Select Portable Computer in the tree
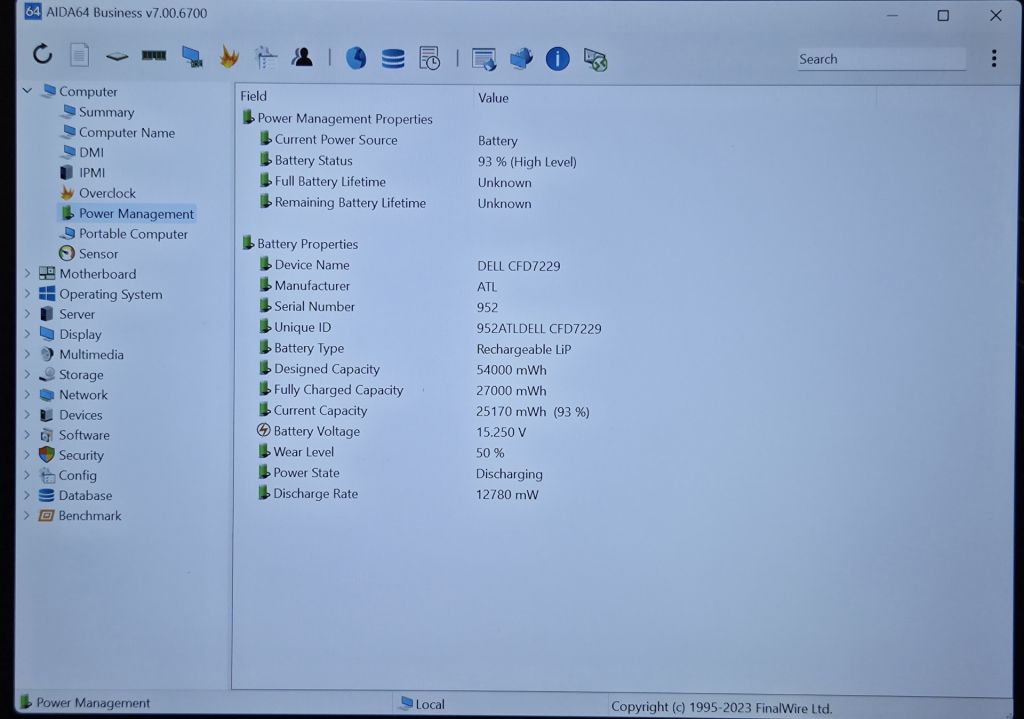The width and height of the screenshot is (1024, 719). (133, 234)
